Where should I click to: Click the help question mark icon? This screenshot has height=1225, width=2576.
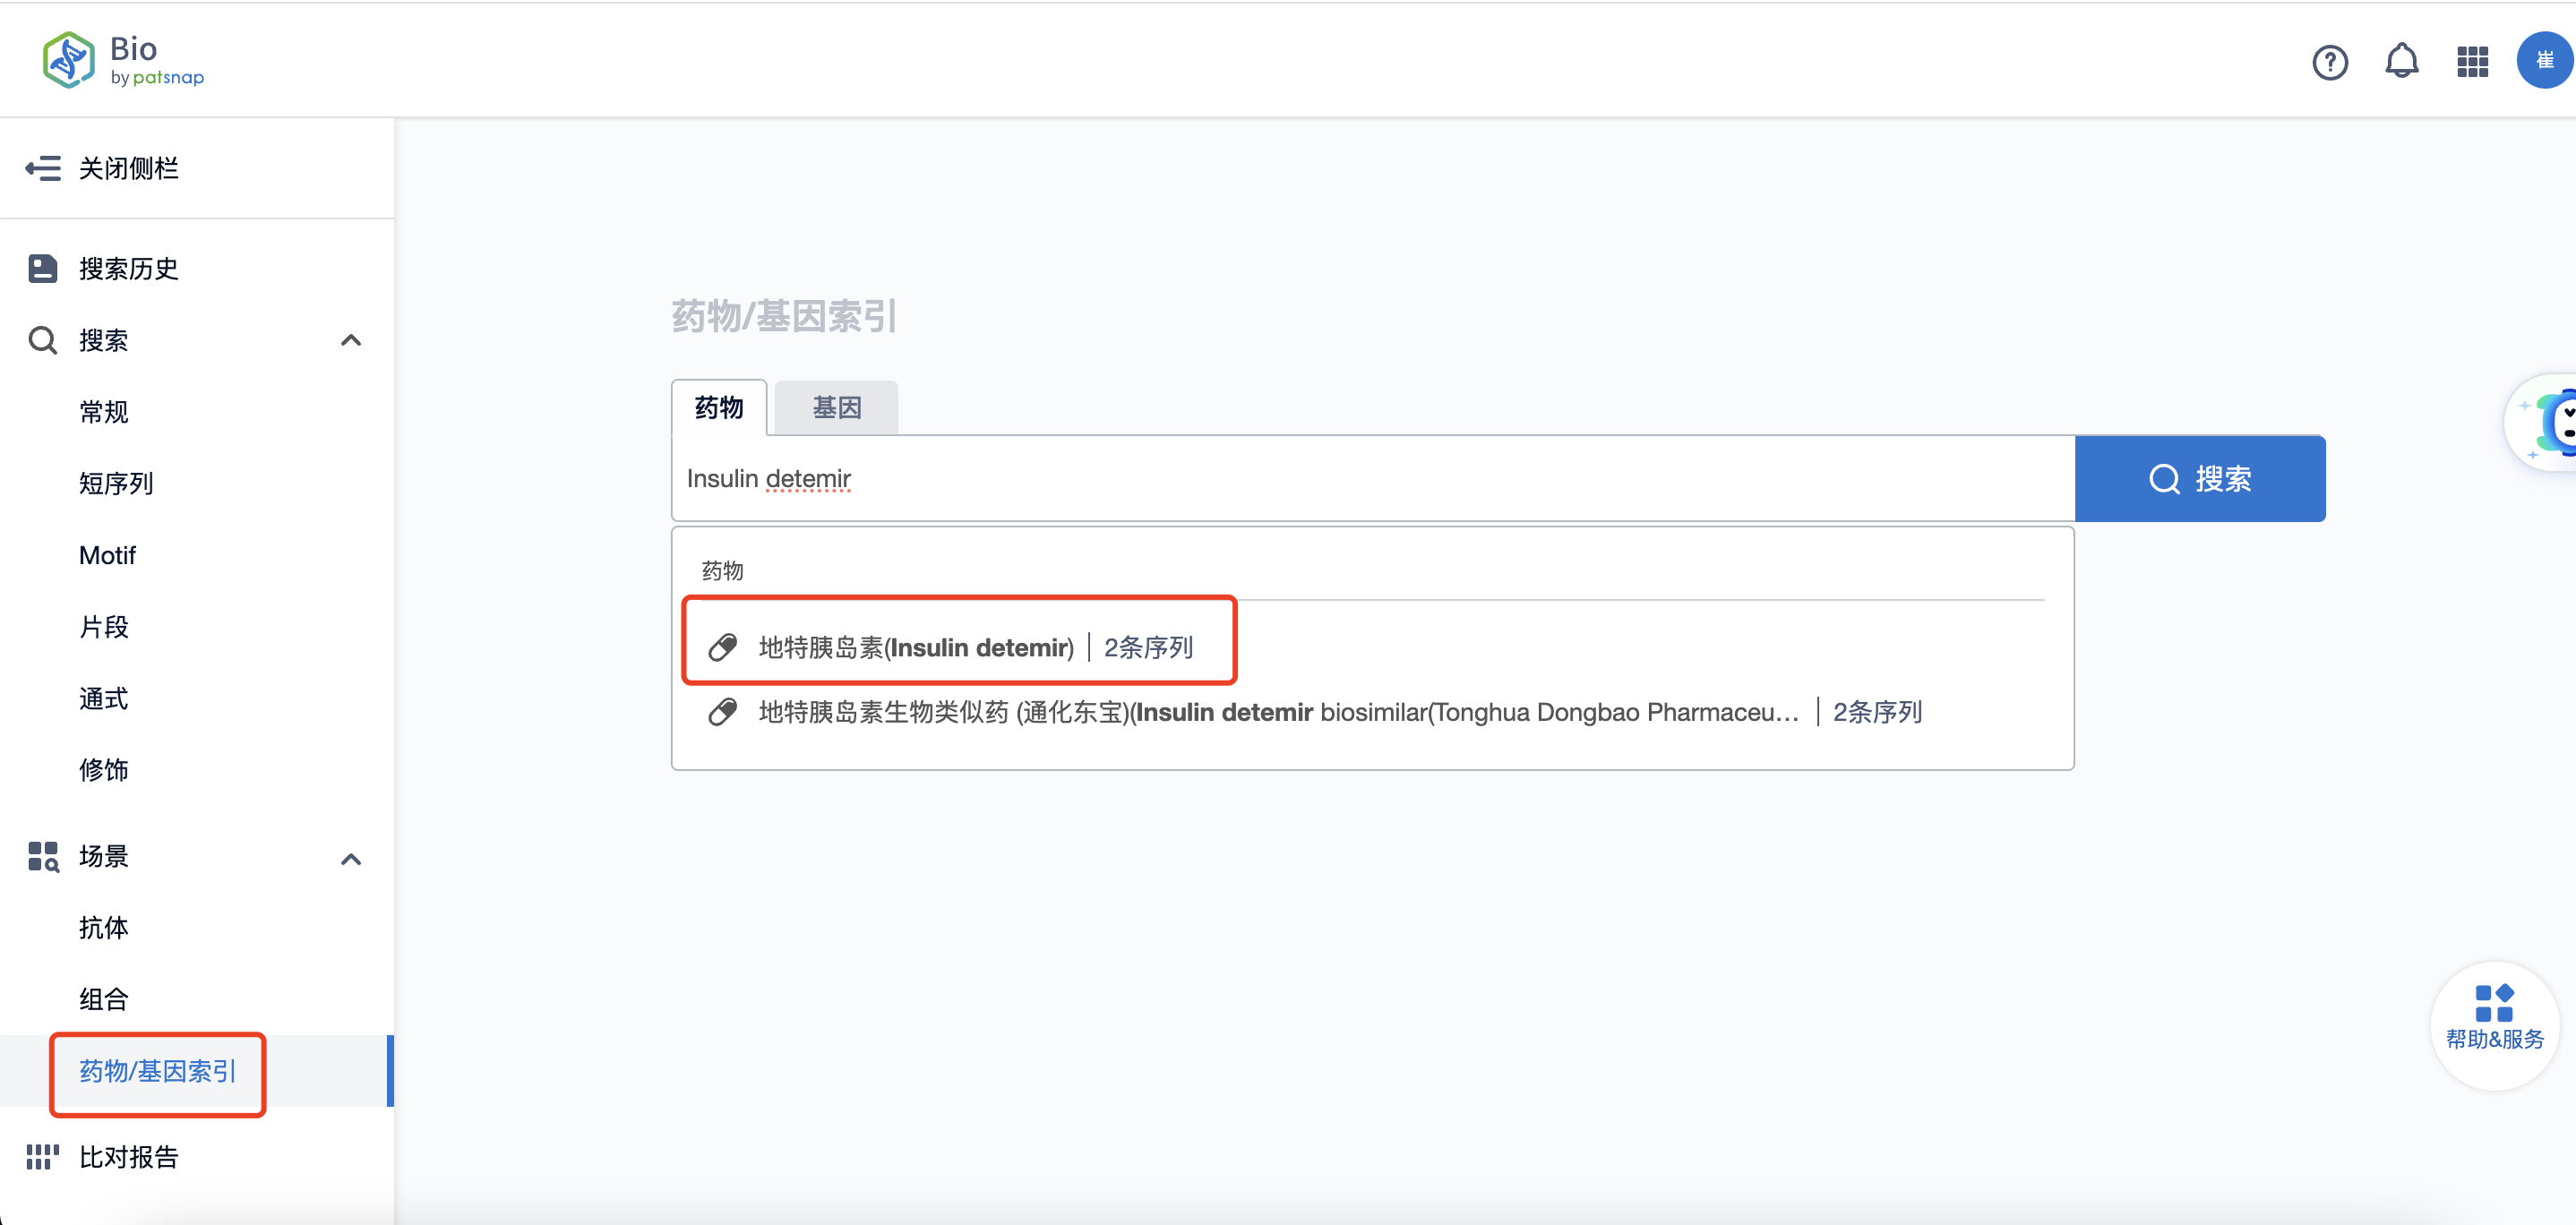[x=2329, y=62]
